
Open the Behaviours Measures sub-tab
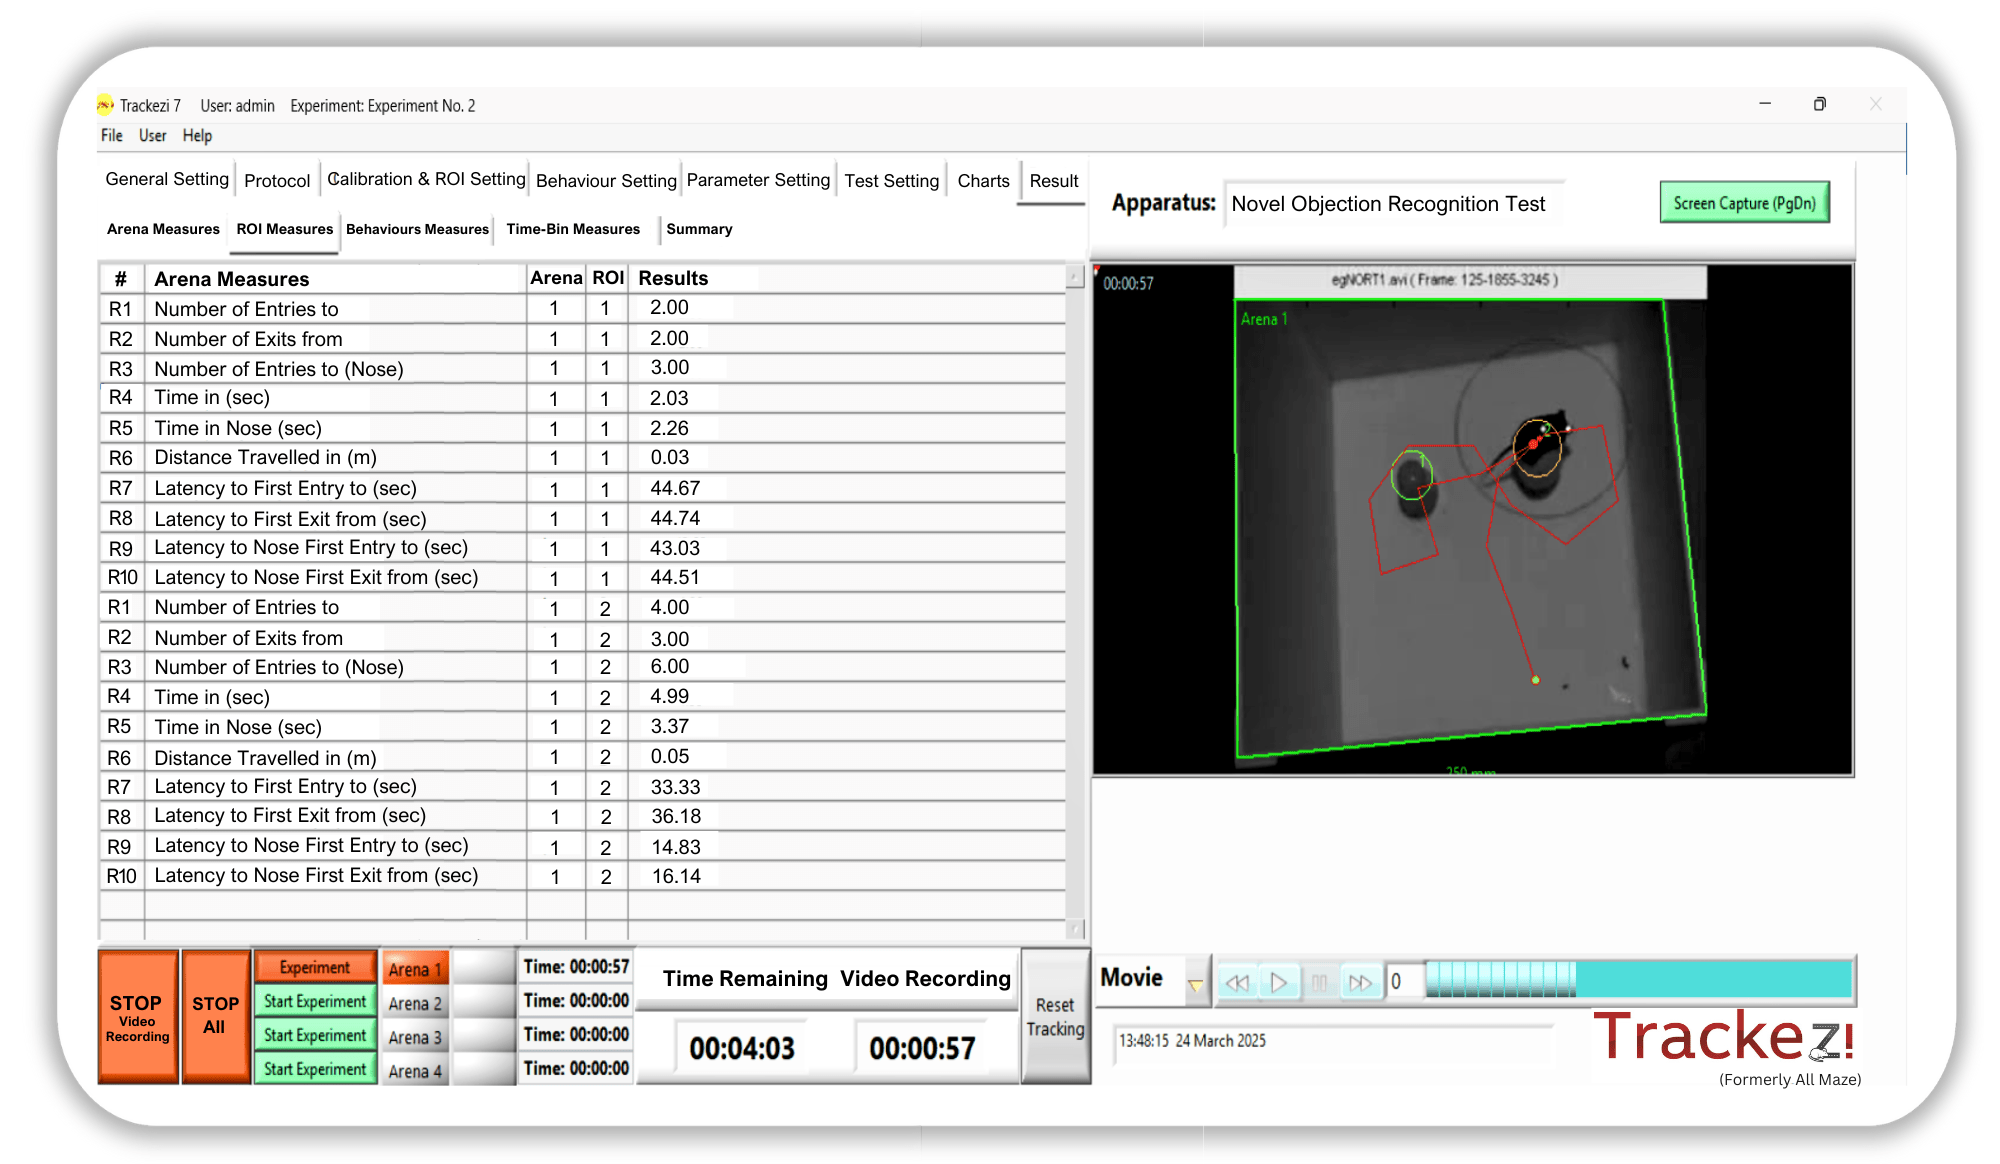coord(417,229)
